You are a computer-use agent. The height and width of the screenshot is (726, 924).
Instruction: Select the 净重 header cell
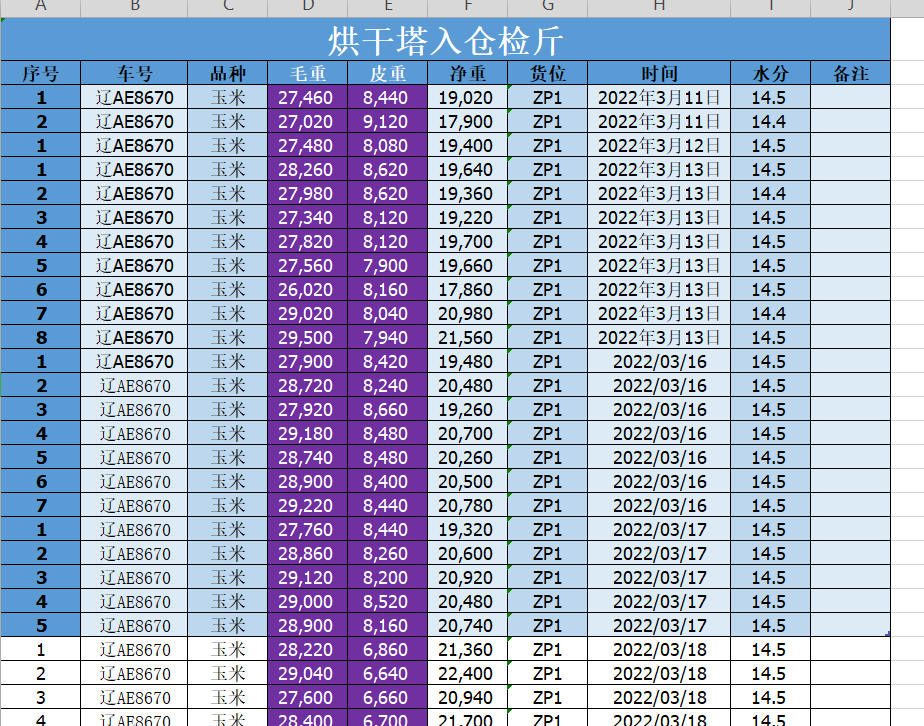pos(468,73)
